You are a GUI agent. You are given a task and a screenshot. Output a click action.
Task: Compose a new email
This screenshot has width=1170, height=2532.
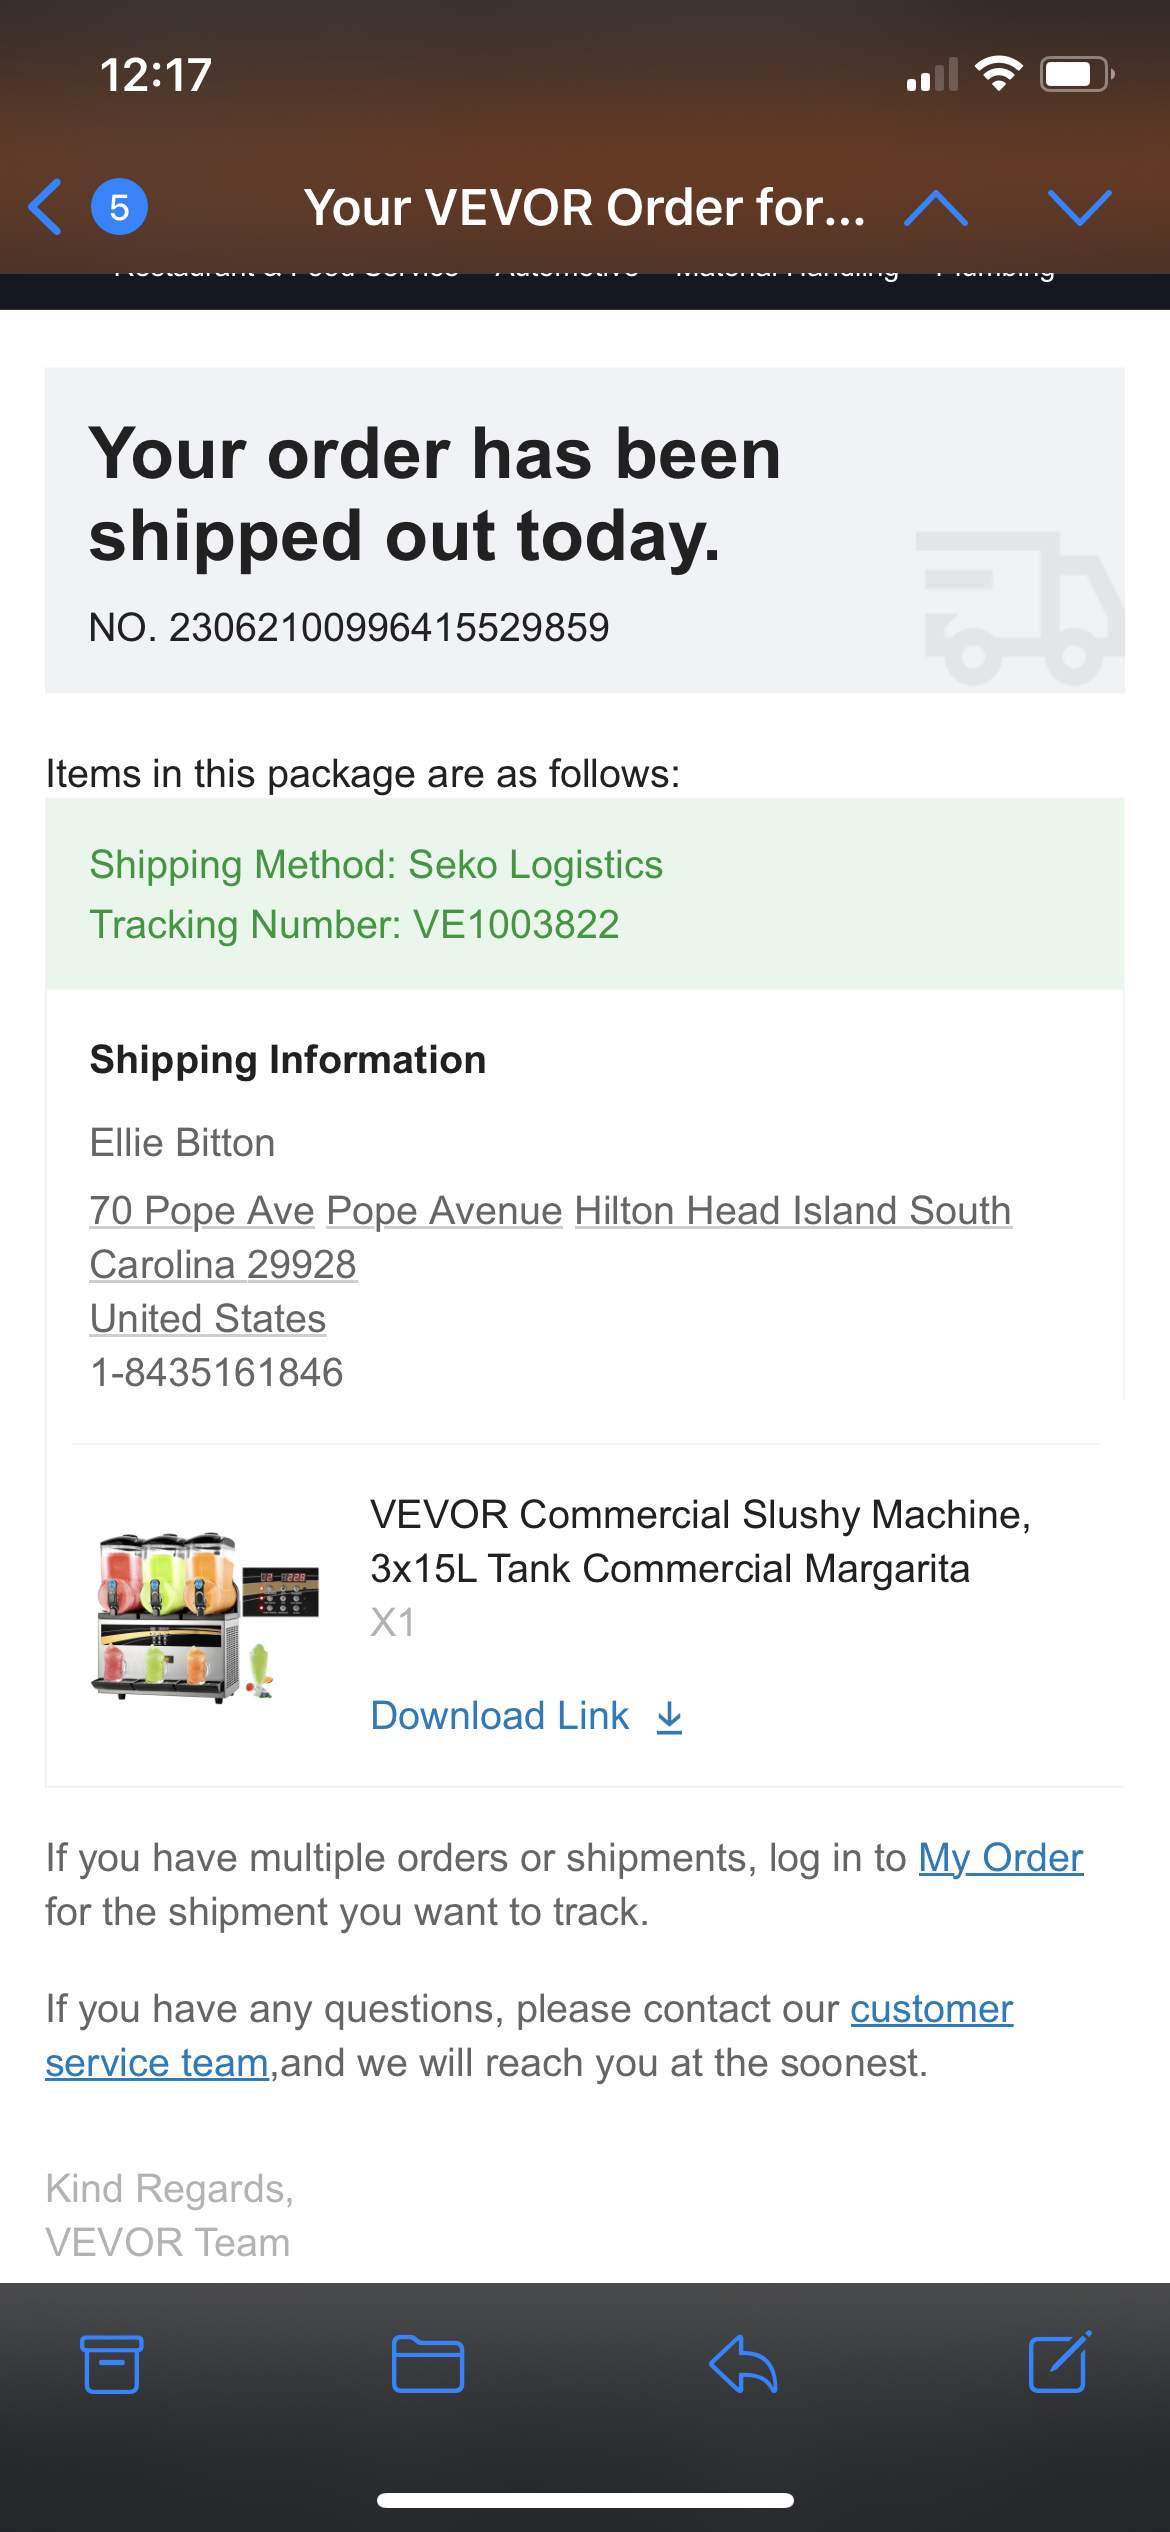pyautogui.click(x=1057, y=2364)
